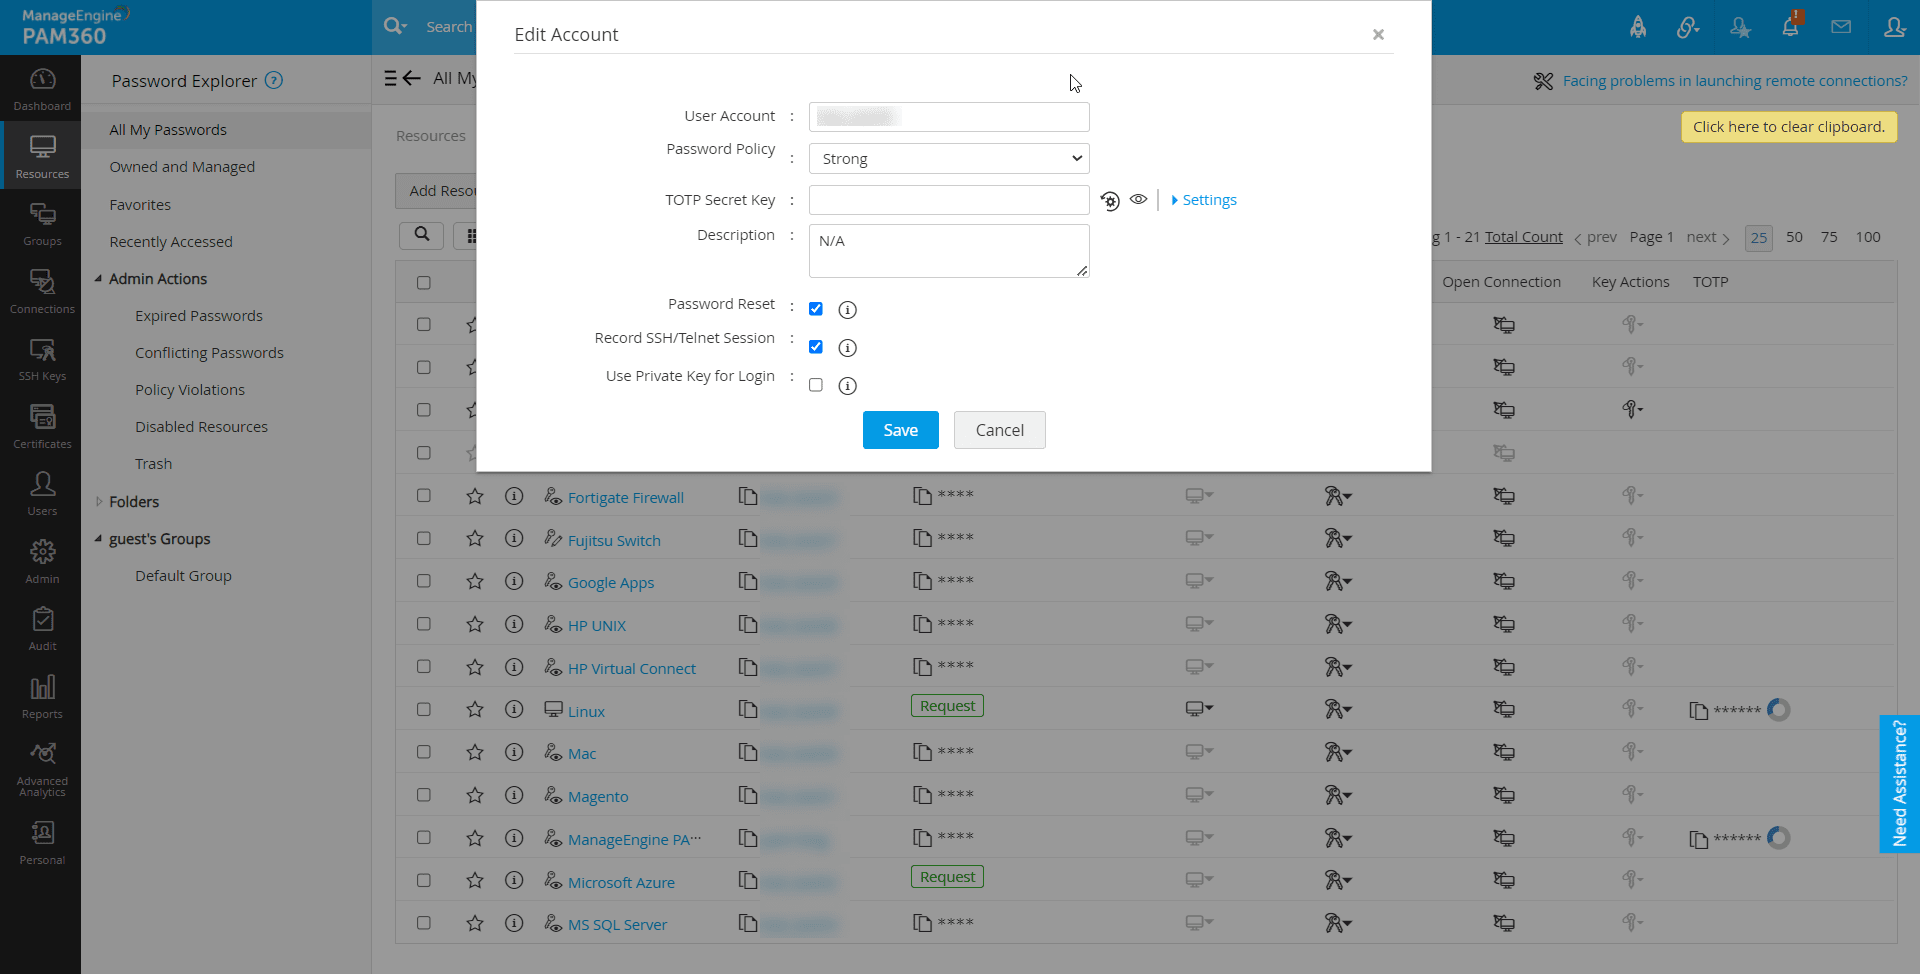Screen dimensions: 1920x974
Task: Check the Fortigate Firewall row checkbox
Action: (x=424, y=496)
